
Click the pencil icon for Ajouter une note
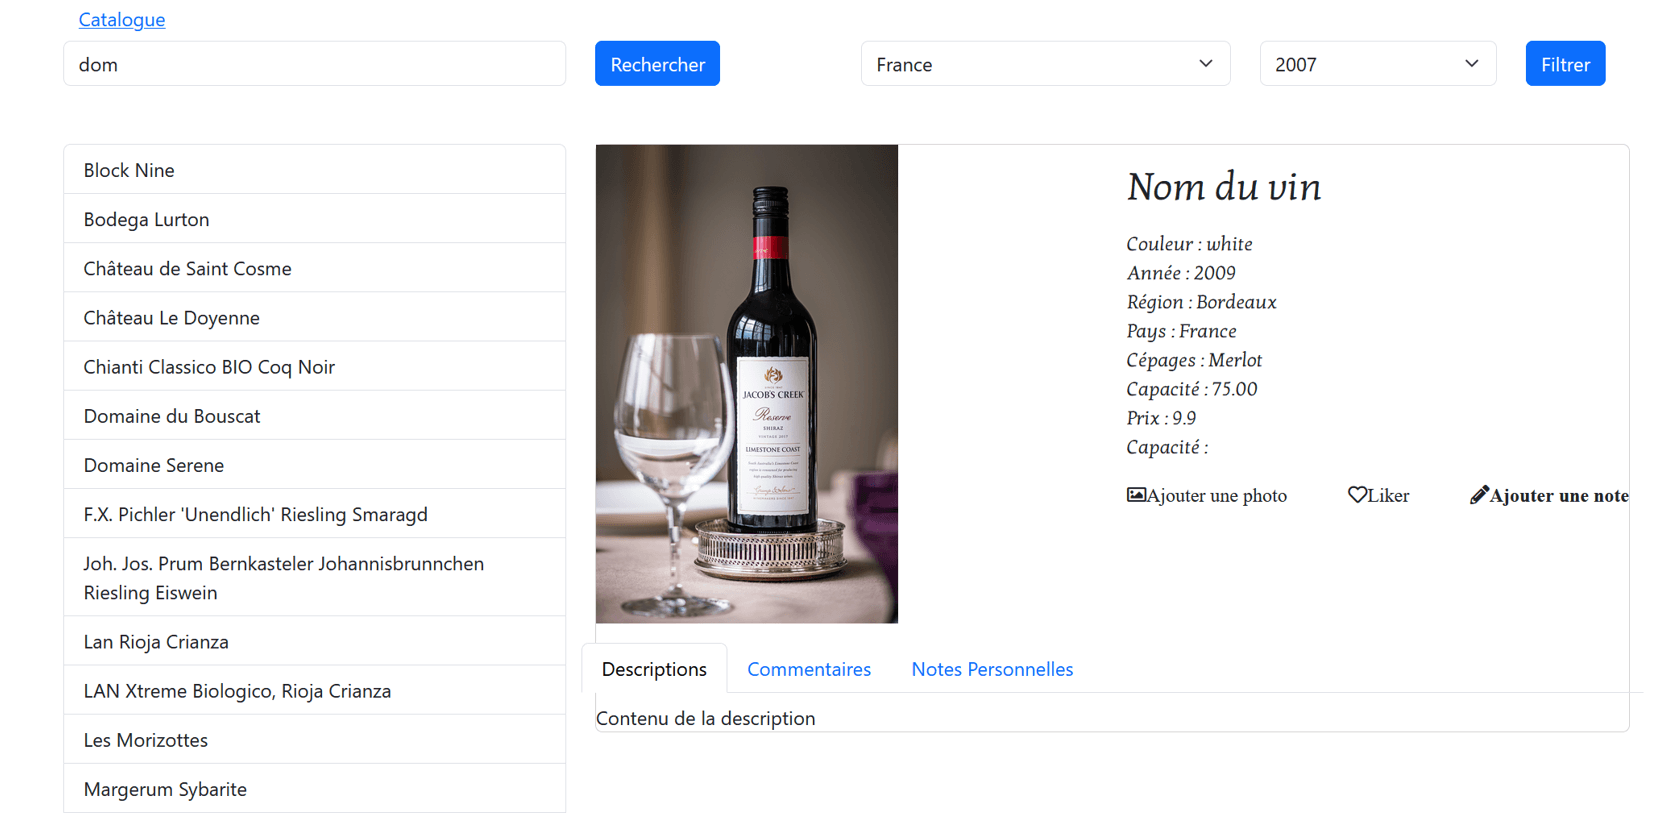[x=1479, y=495]
